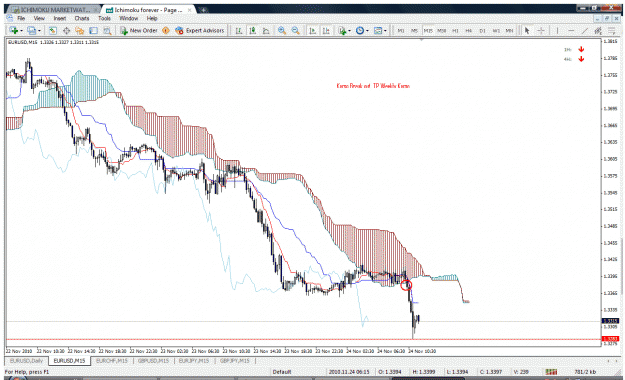
Task: Click the Templates toolbar icon
Action: pos(377,30)
